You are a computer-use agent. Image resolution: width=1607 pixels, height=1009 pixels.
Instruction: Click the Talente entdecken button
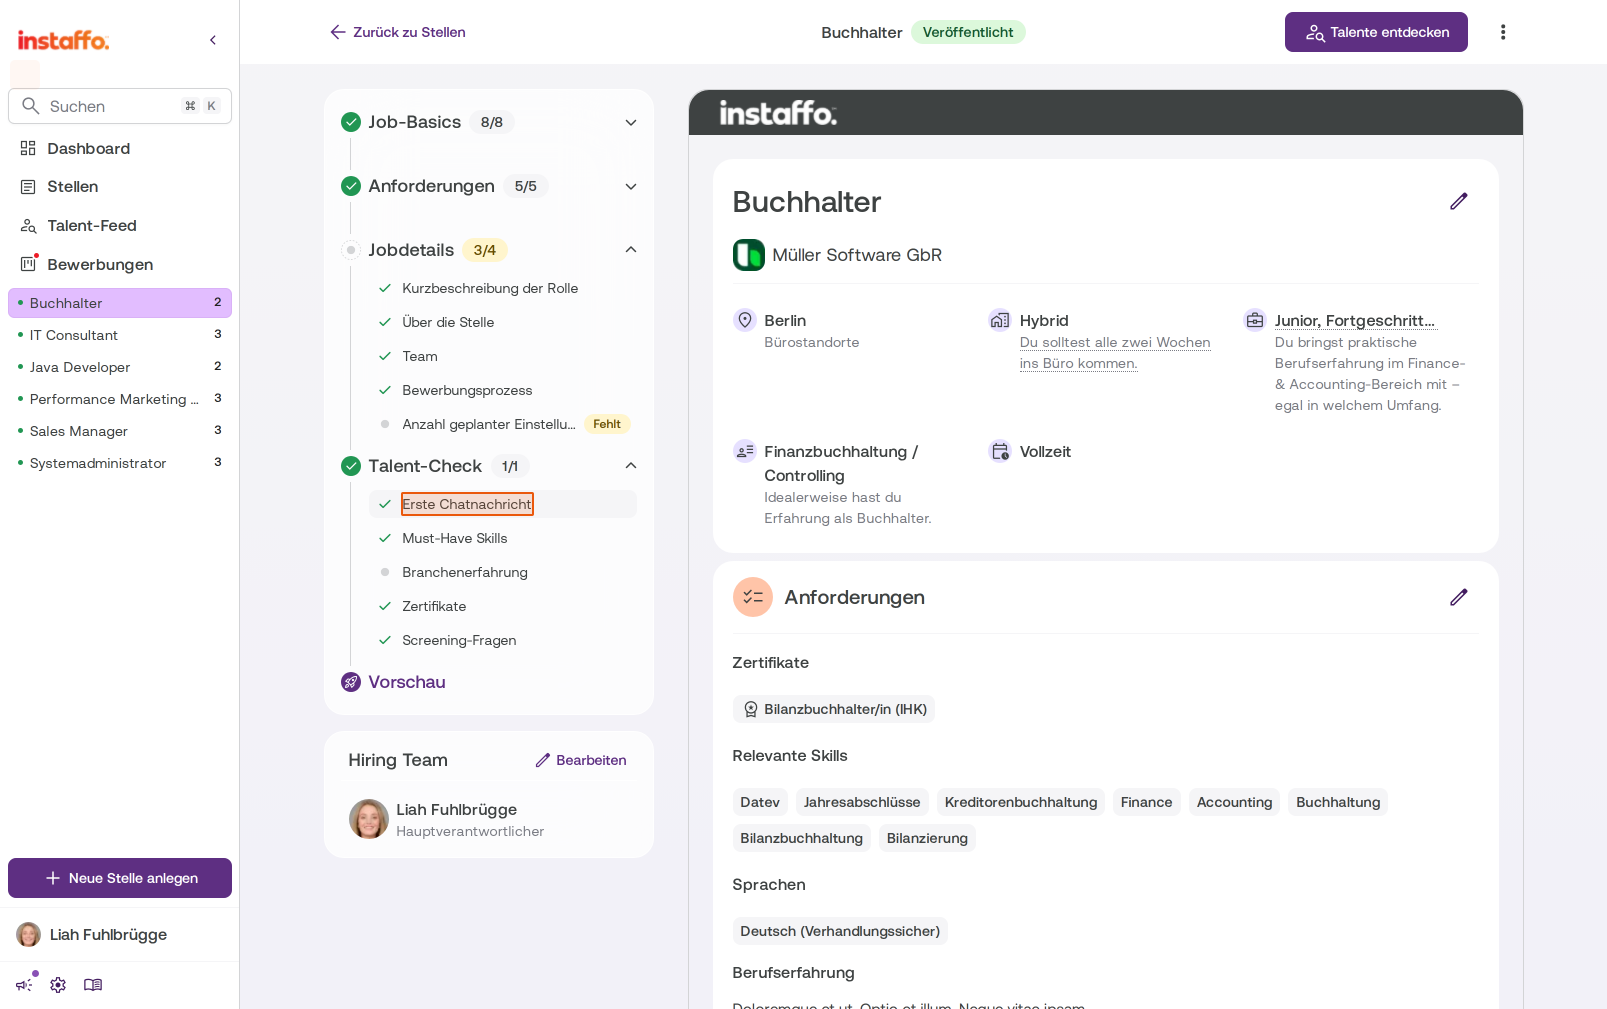pyautogui.click(x=1376, y=32)
